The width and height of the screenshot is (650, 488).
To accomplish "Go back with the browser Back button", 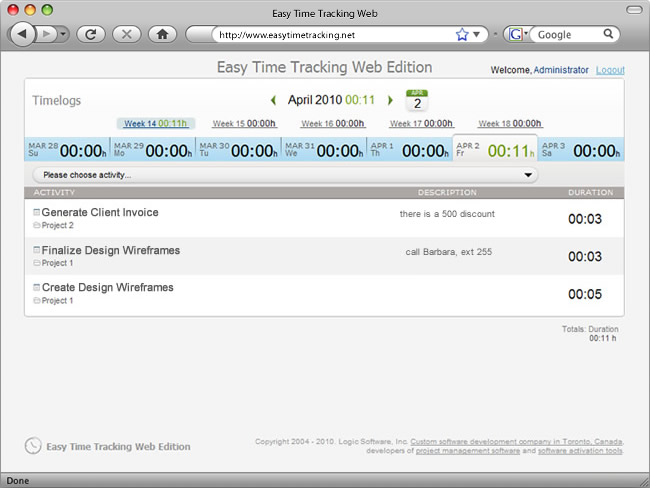I will (22, 34).
